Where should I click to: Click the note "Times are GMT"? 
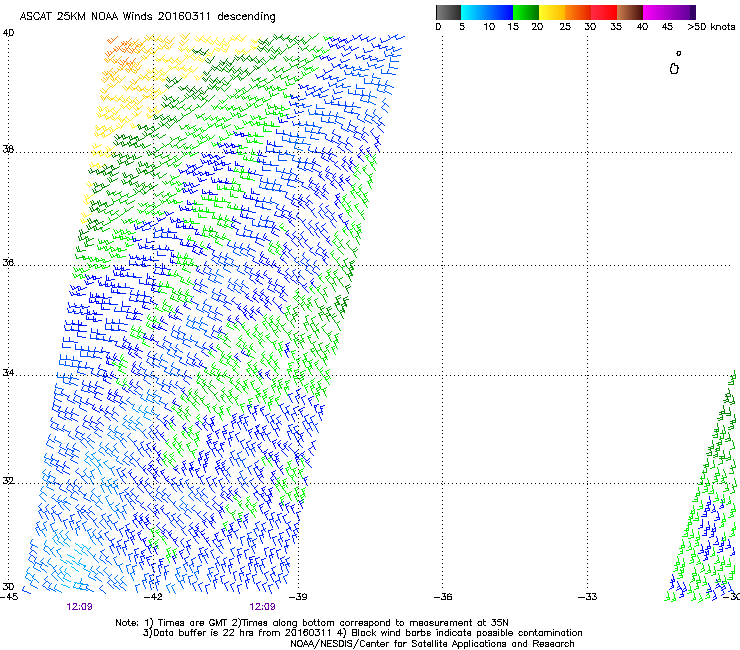(x=193, y=623)
